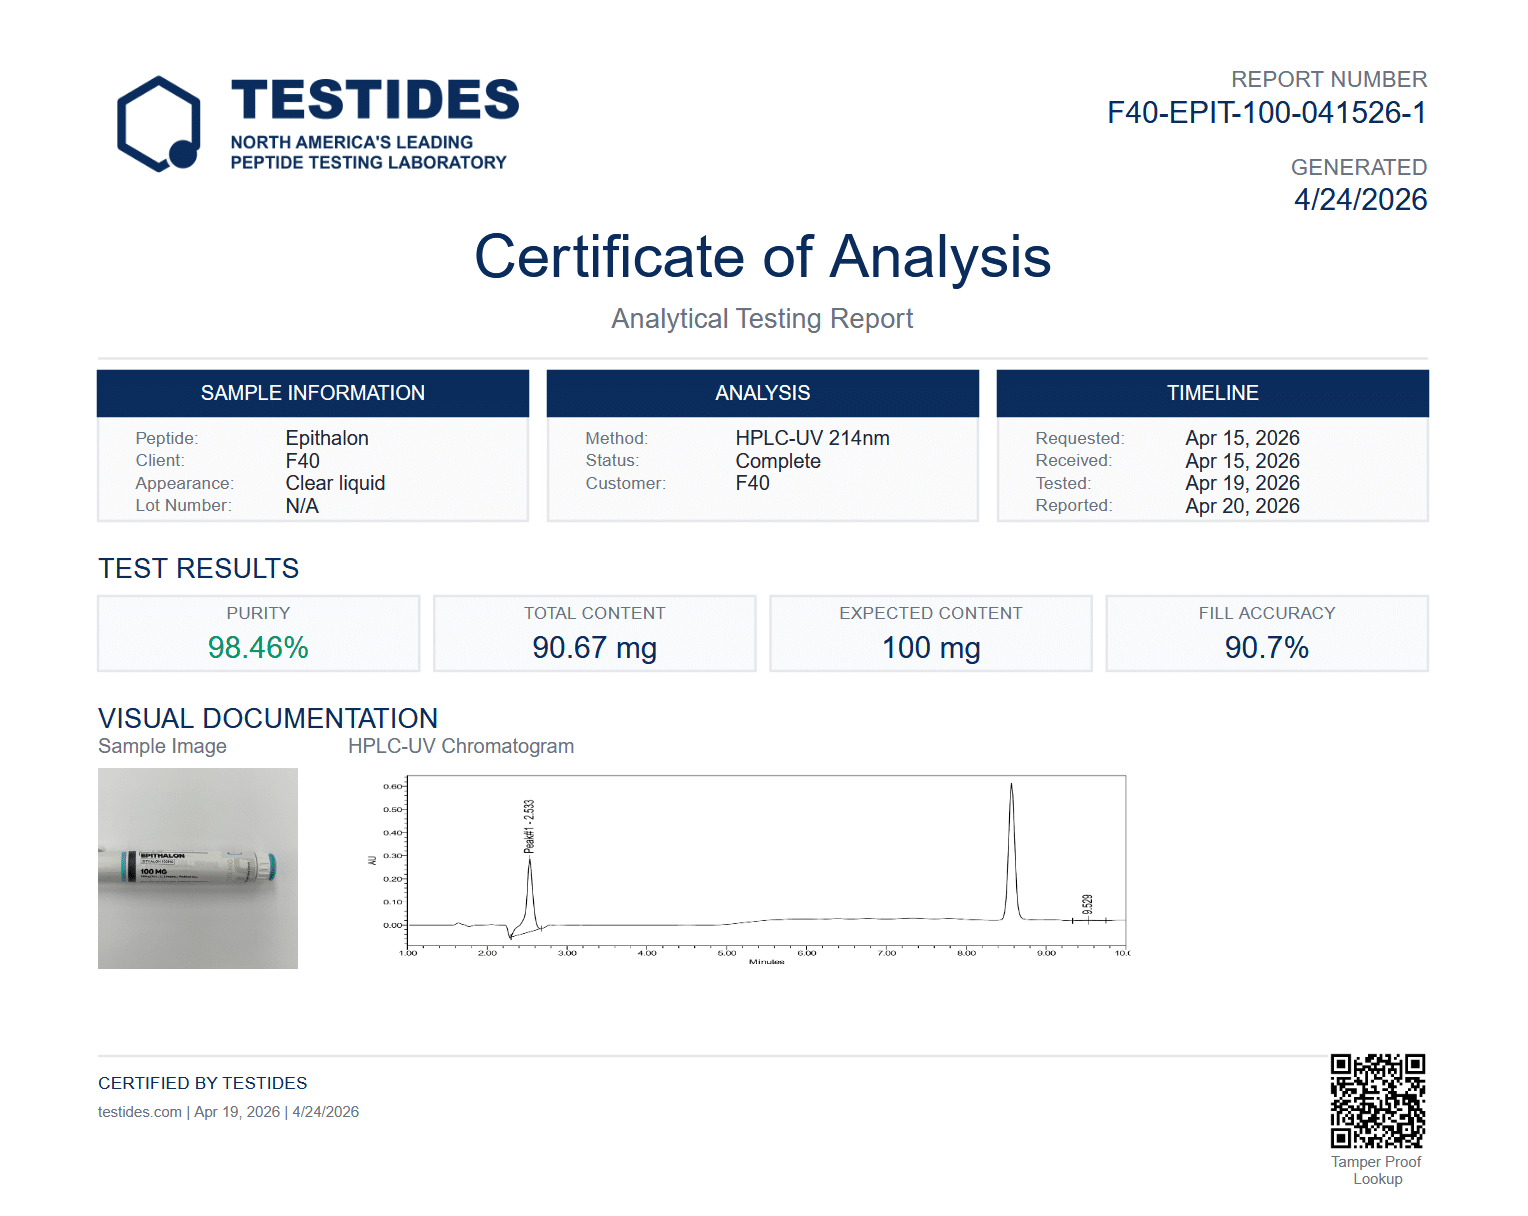Click the Tamper Proof QR code
The image size is (1528, 1216).
point(1377,1100)
